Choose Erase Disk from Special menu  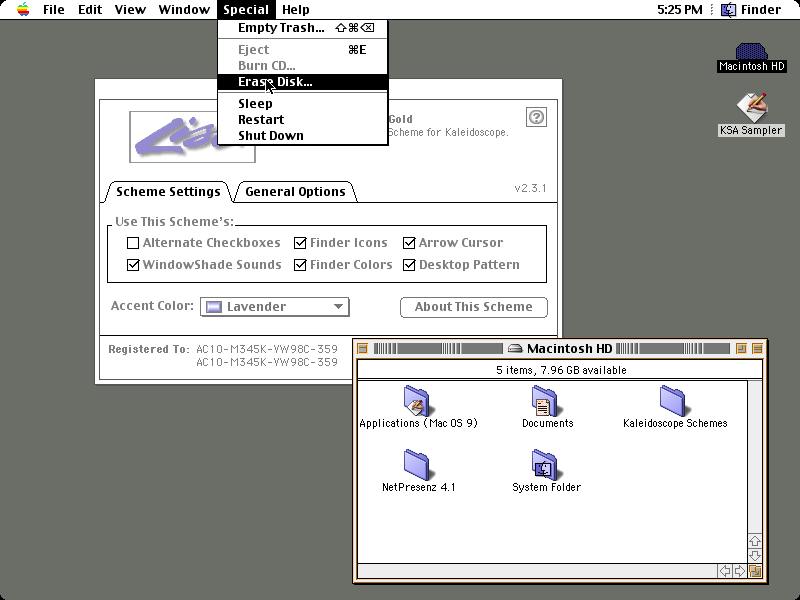(303, 82)
